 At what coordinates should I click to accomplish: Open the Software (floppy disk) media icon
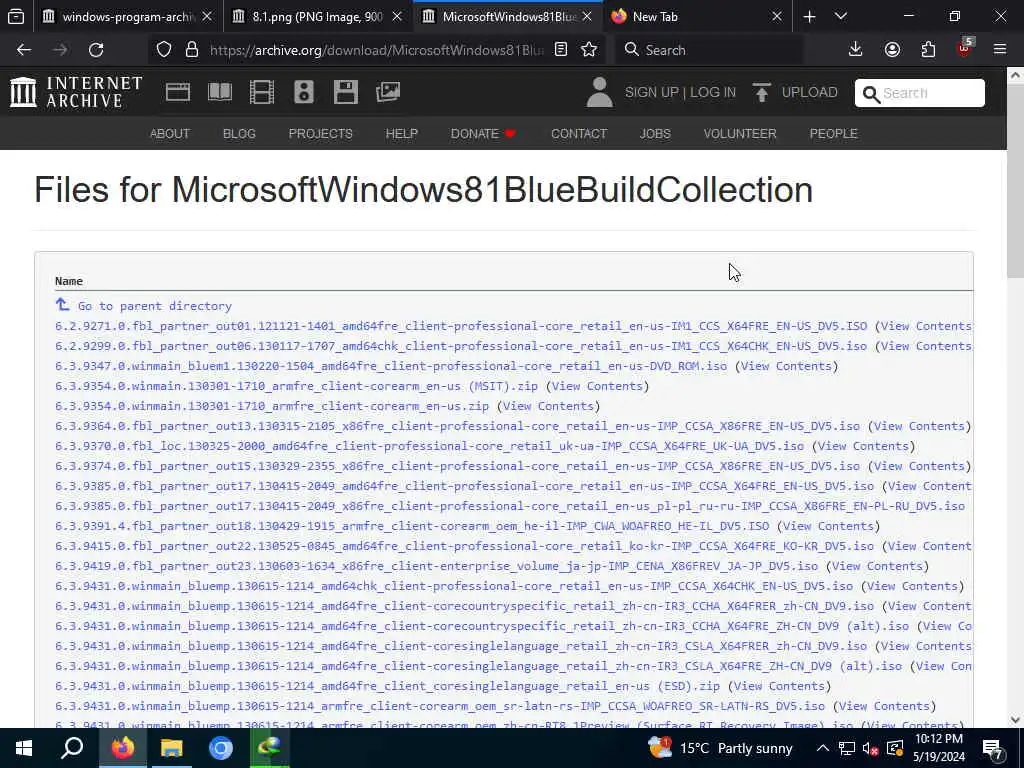point(345,92)
